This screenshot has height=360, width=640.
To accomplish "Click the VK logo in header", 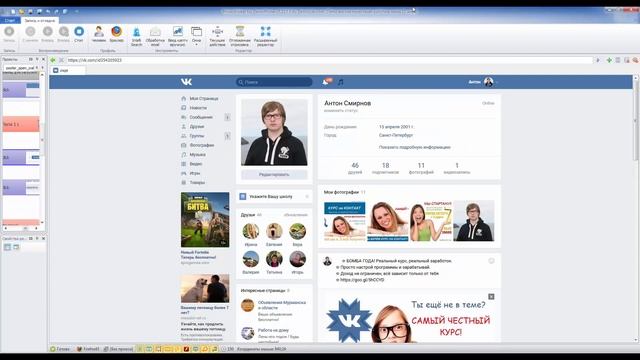I will click(x=186, y=82).
